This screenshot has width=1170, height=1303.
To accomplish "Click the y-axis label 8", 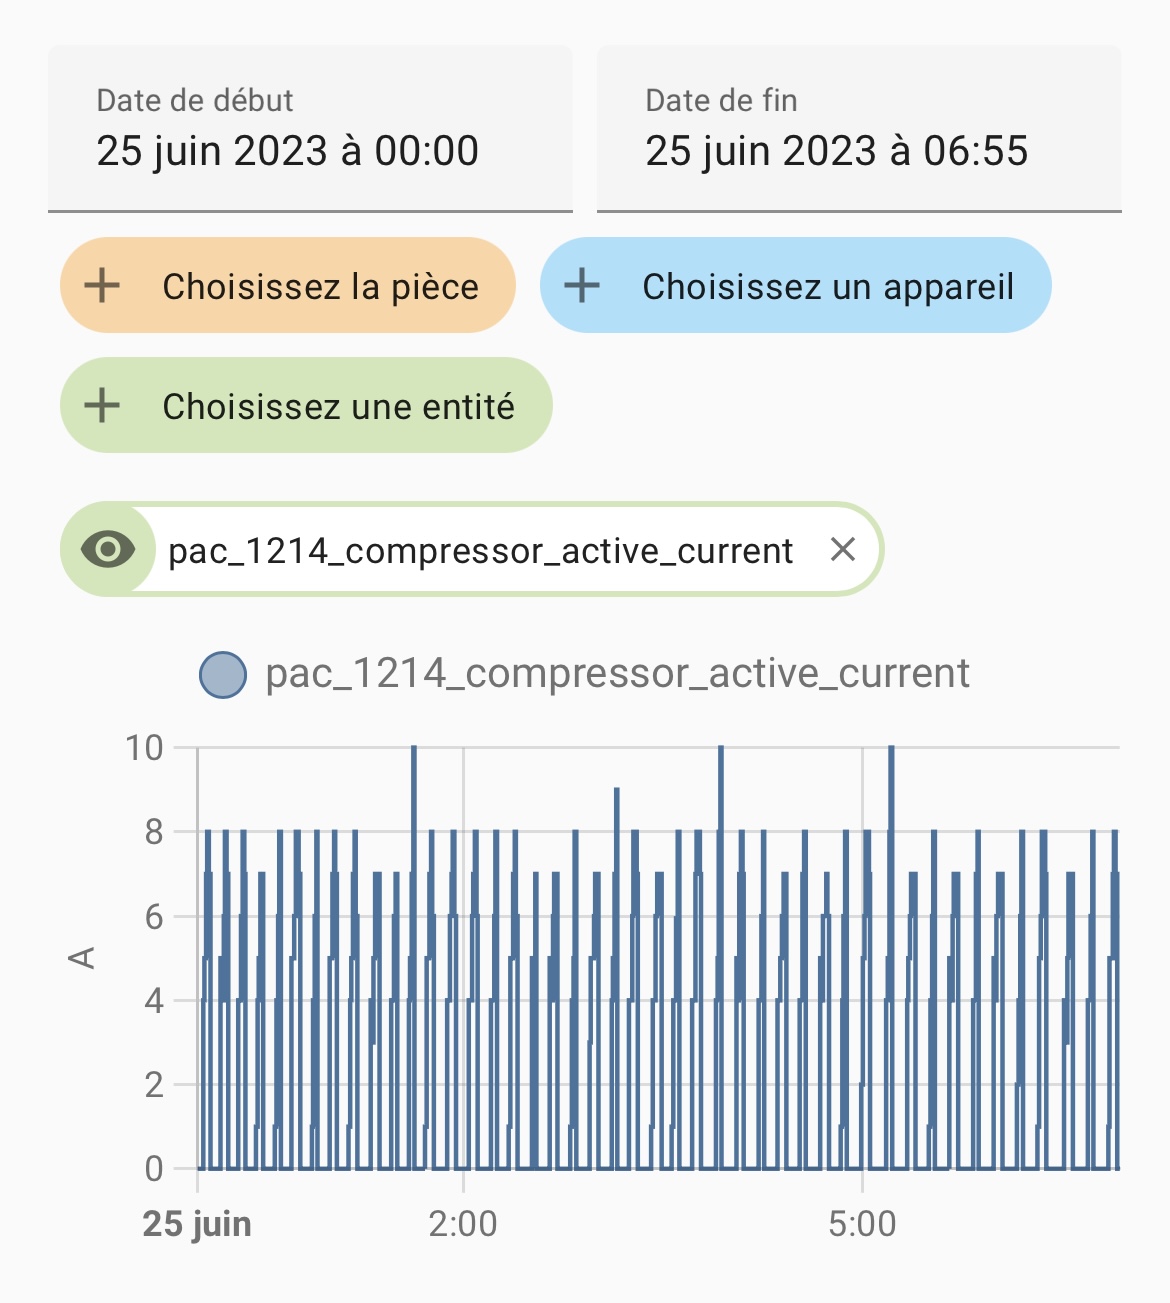I will point(154,832).
